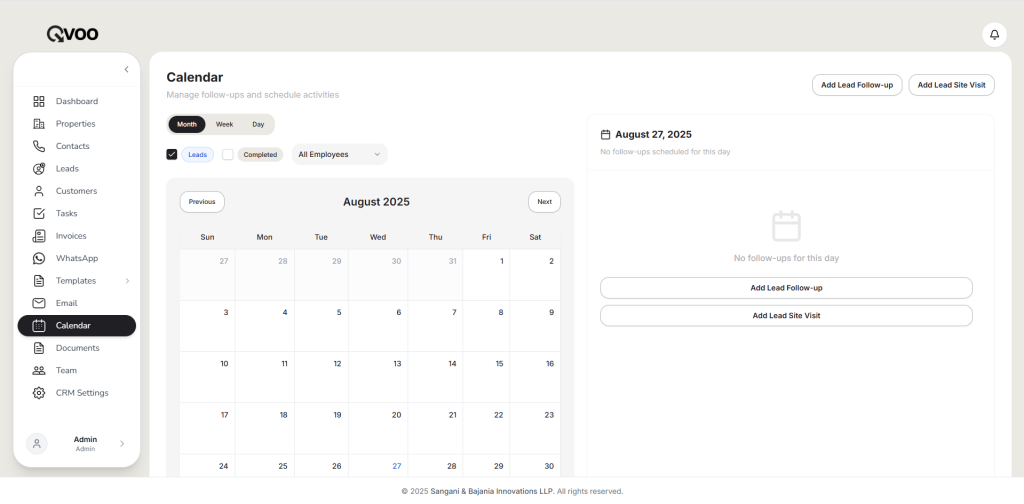Select the Leads icon in sidebar
Viewport: 1024px width, 504px height.
(x=39, y=169)
